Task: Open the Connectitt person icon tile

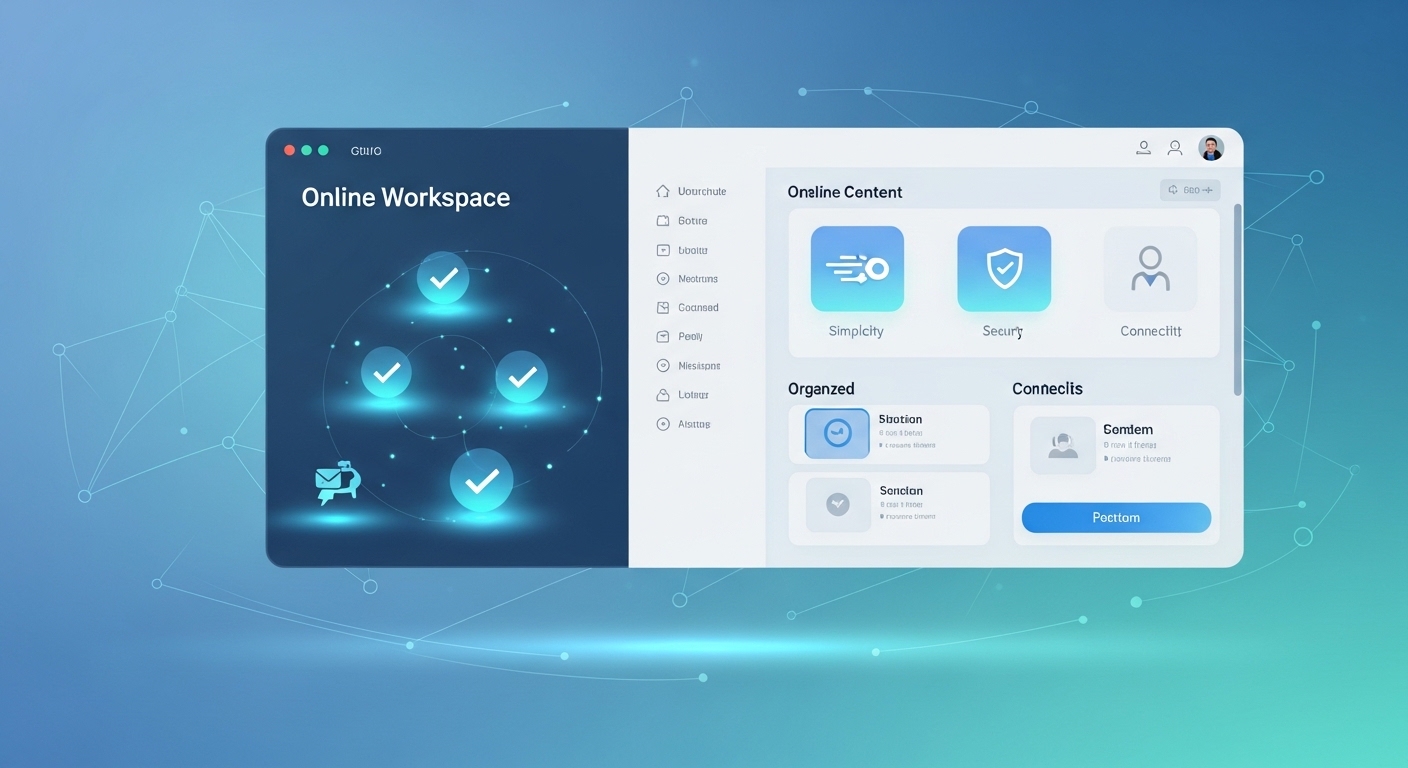Action: click(x=1150, y=269)
